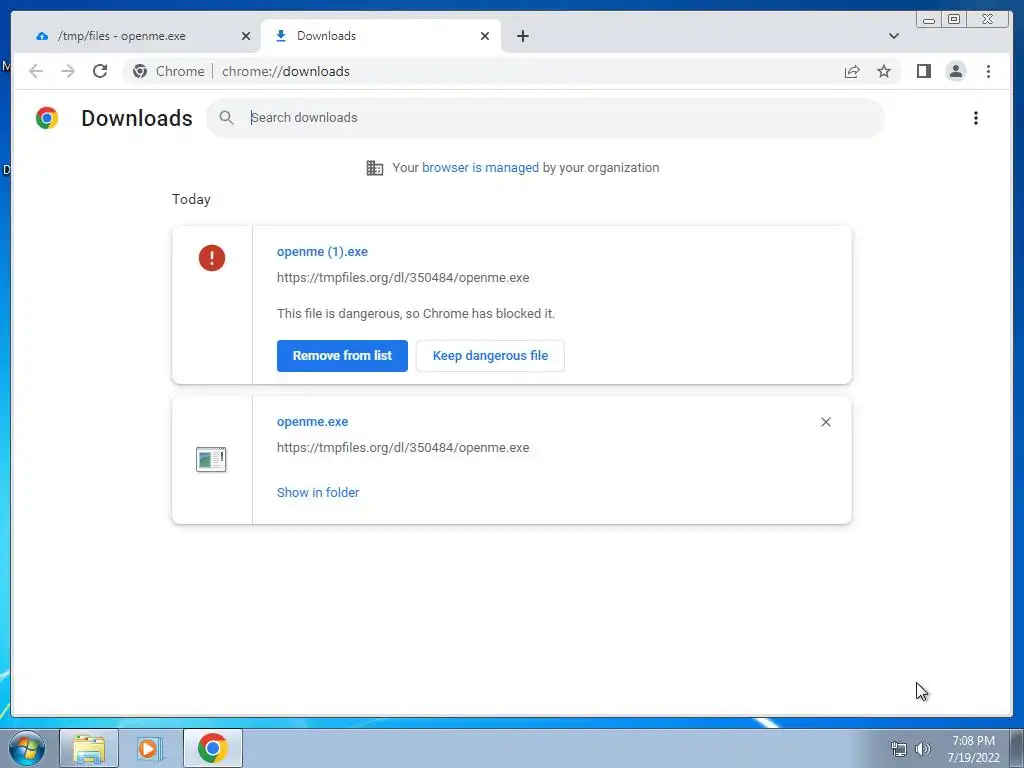Click the Remove from list button
The image size is (1024, 768).
(342, 356)
